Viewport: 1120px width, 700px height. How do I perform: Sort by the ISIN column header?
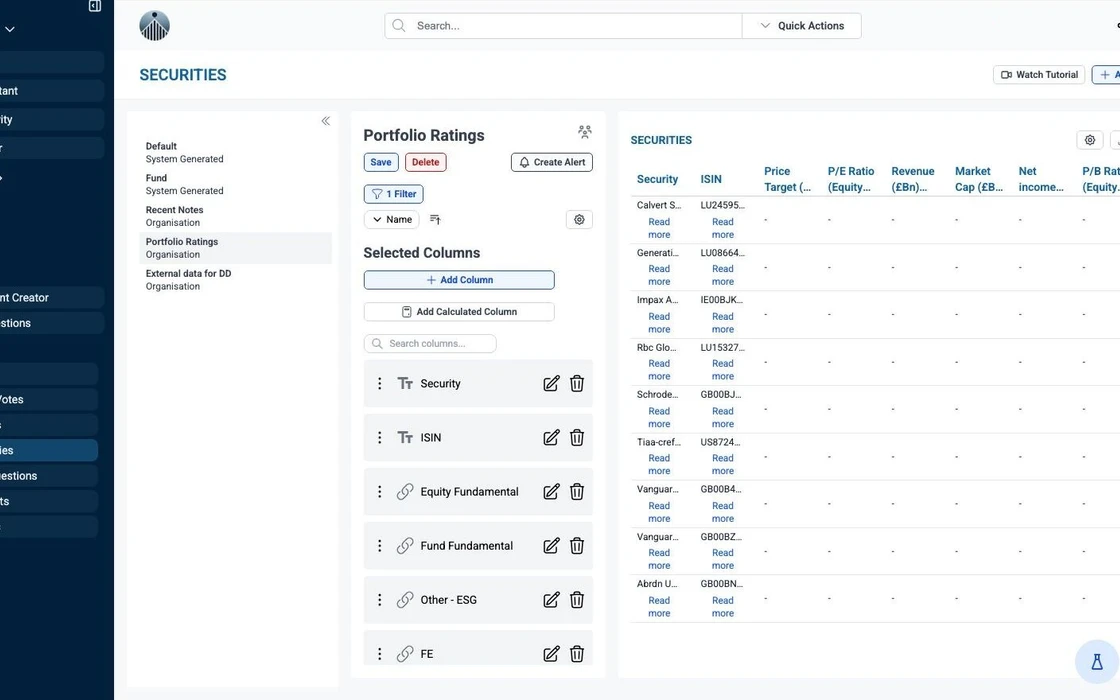[x=711, y=179]
